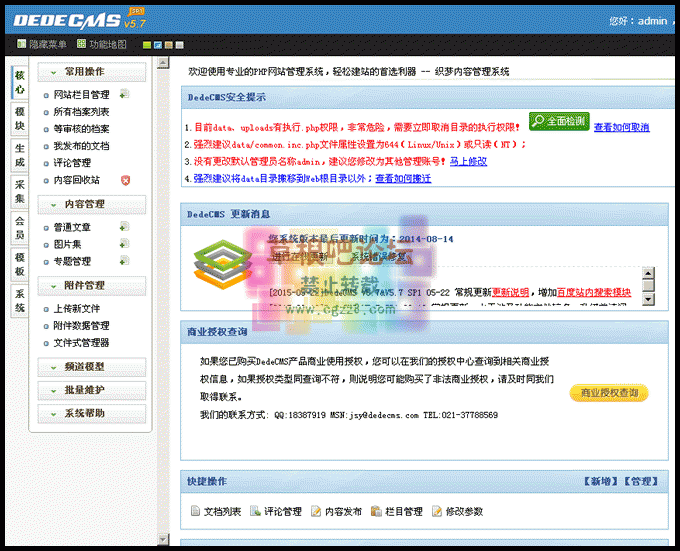
Task: Open 修改参数 quick action icon
Action: click(x=437, y=511)
